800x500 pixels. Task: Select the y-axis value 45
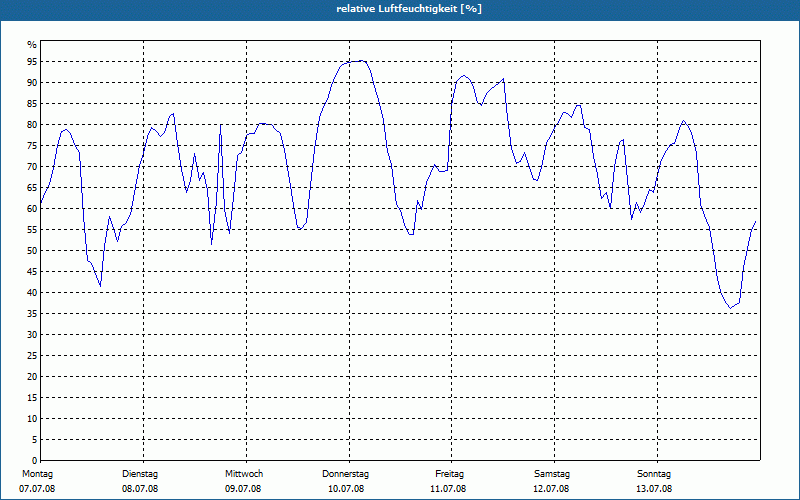coord(32,271)
